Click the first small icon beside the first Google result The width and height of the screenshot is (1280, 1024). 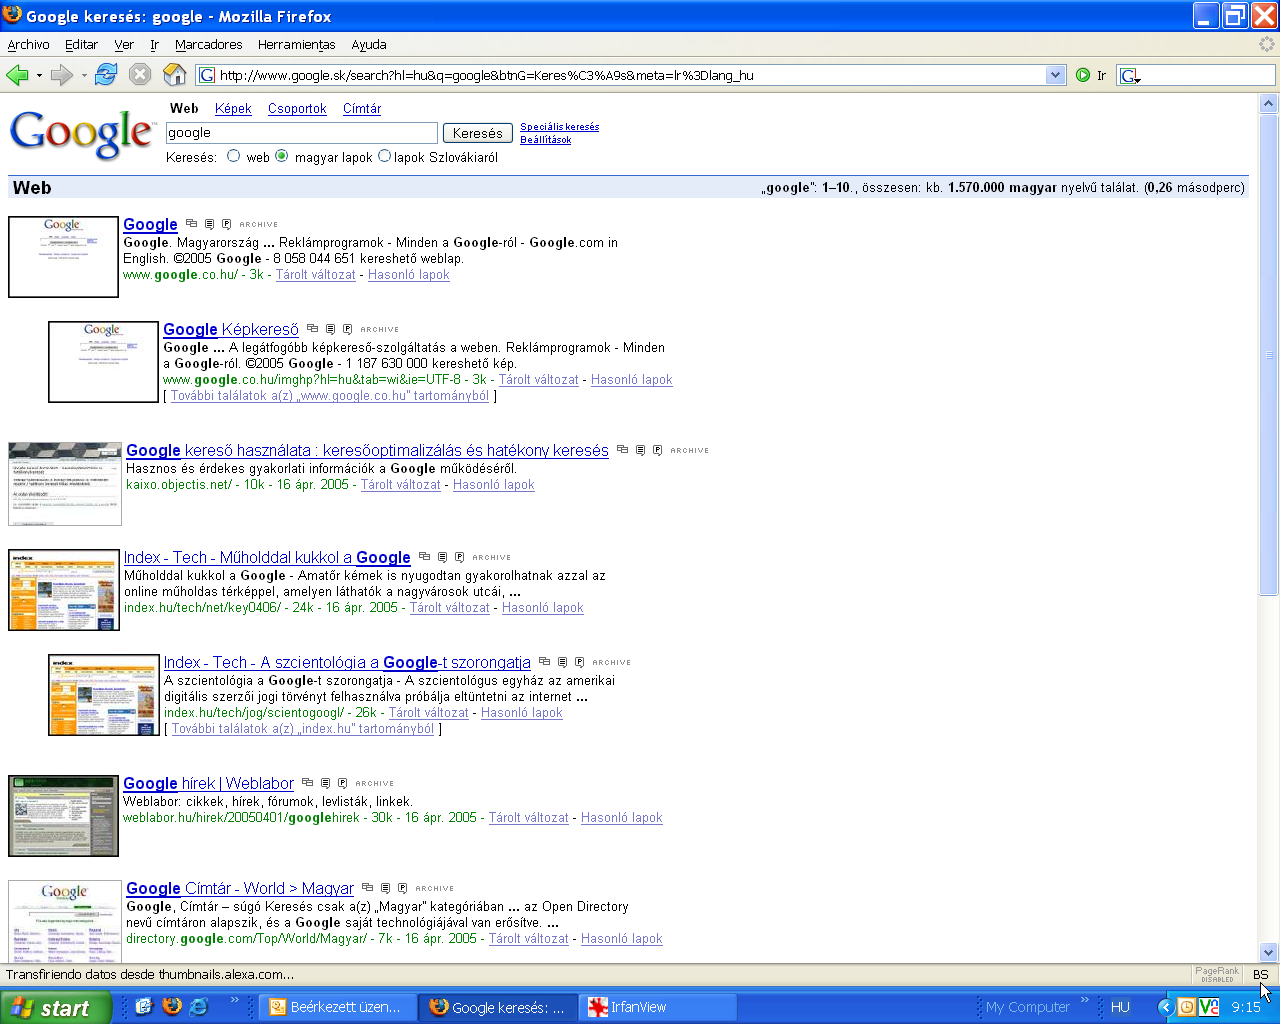tap(191, 224)
